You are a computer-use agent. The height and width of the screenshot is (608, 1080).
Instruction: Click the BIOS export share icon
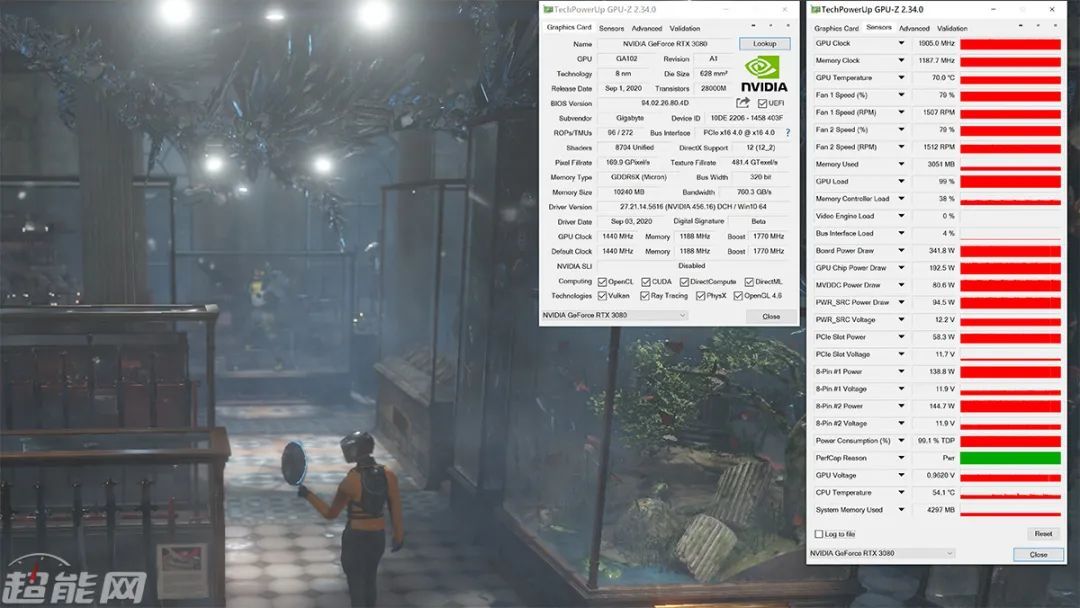tap(742, 103)
